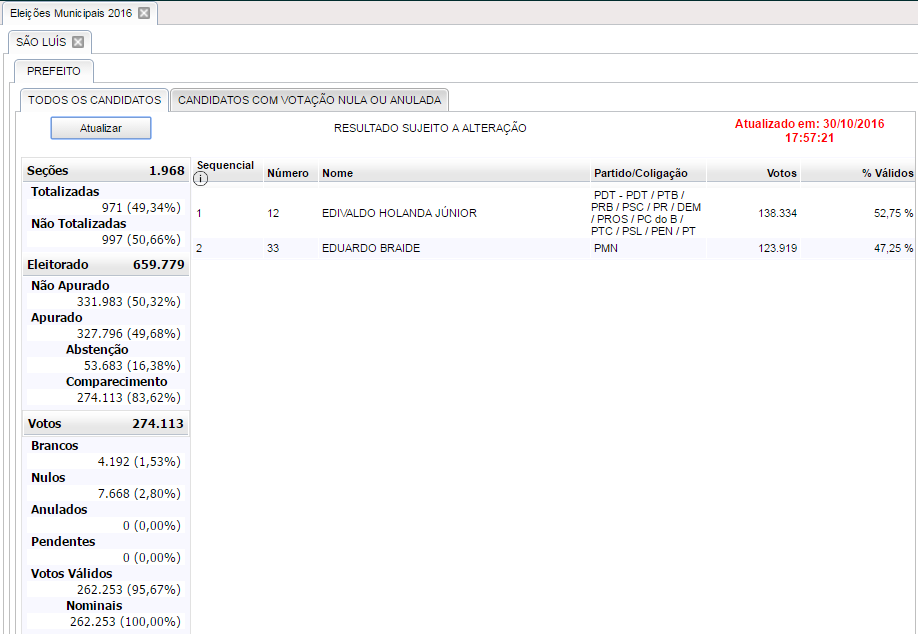The width and height of the screenshot is (918, 634).
Task: Click the Sequencial column header
Action: [225, 165]
